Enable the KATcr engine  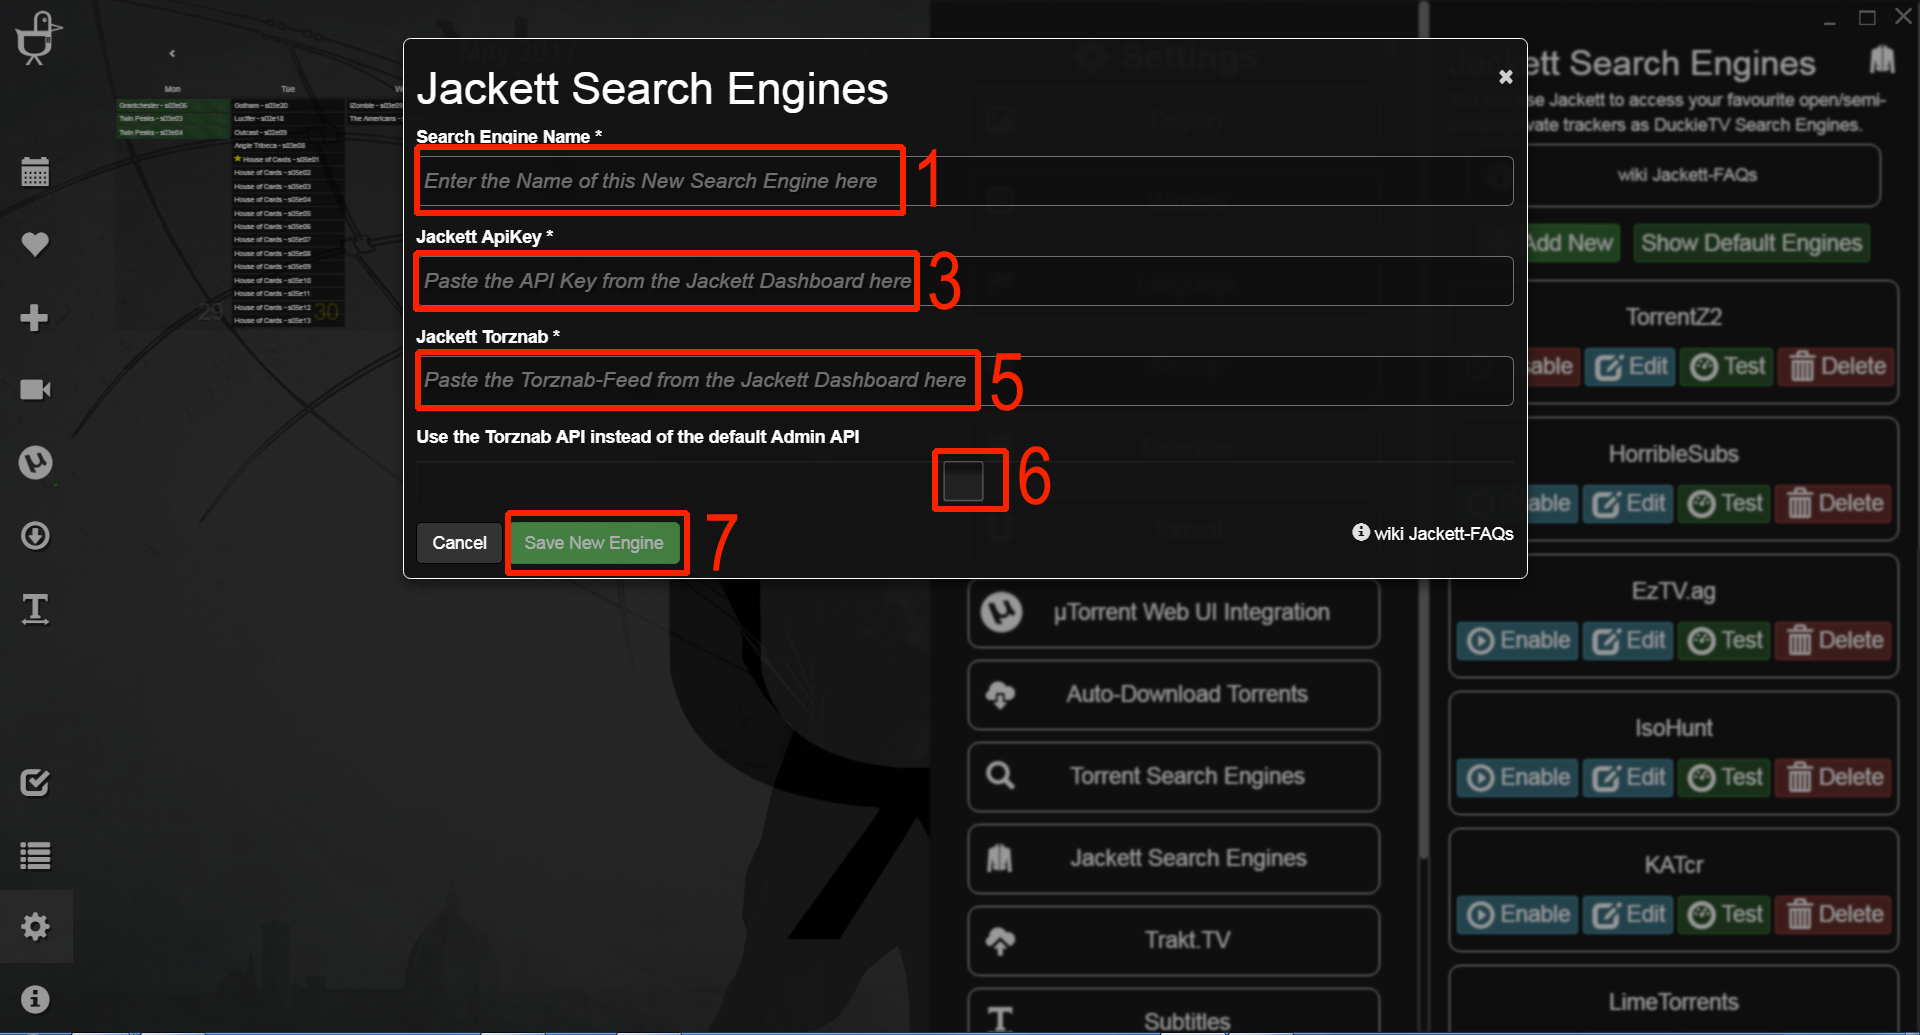tap(1518, 915)
